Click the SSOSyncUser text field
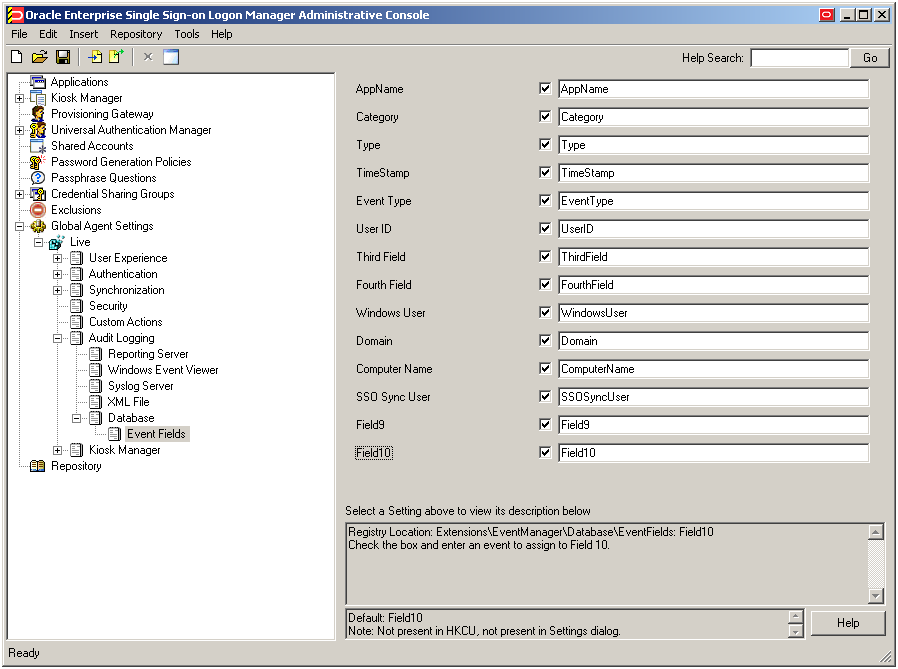898x669 pixels. pos(713,397)
